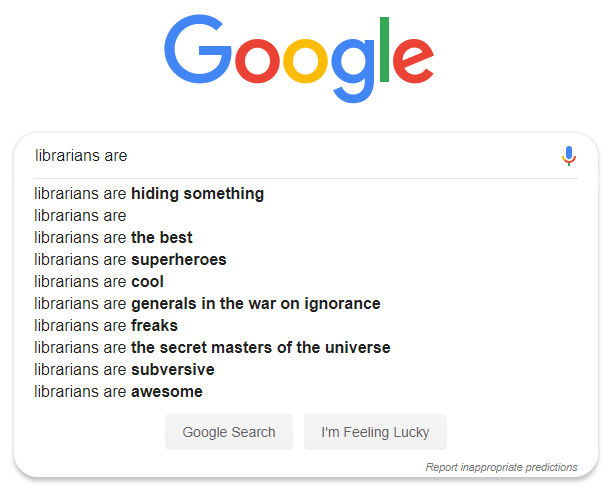Pick "the secret masters of the universe" suggestion
614x499 pixels.
click(x=212, y=348)
